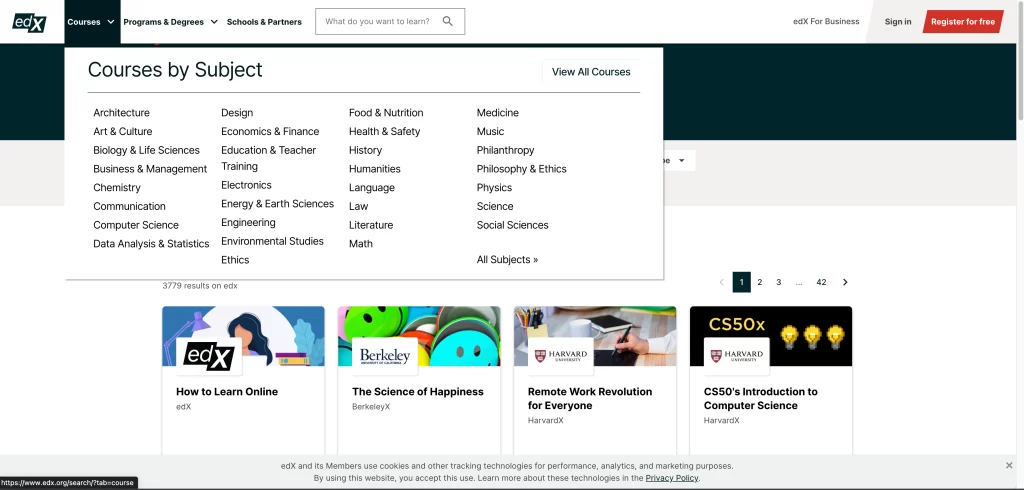The width and height of the screenshot is (1024, 490).
Task: Click the search magnifier icon
Action: pyautogui.click(x=447, y=22)
